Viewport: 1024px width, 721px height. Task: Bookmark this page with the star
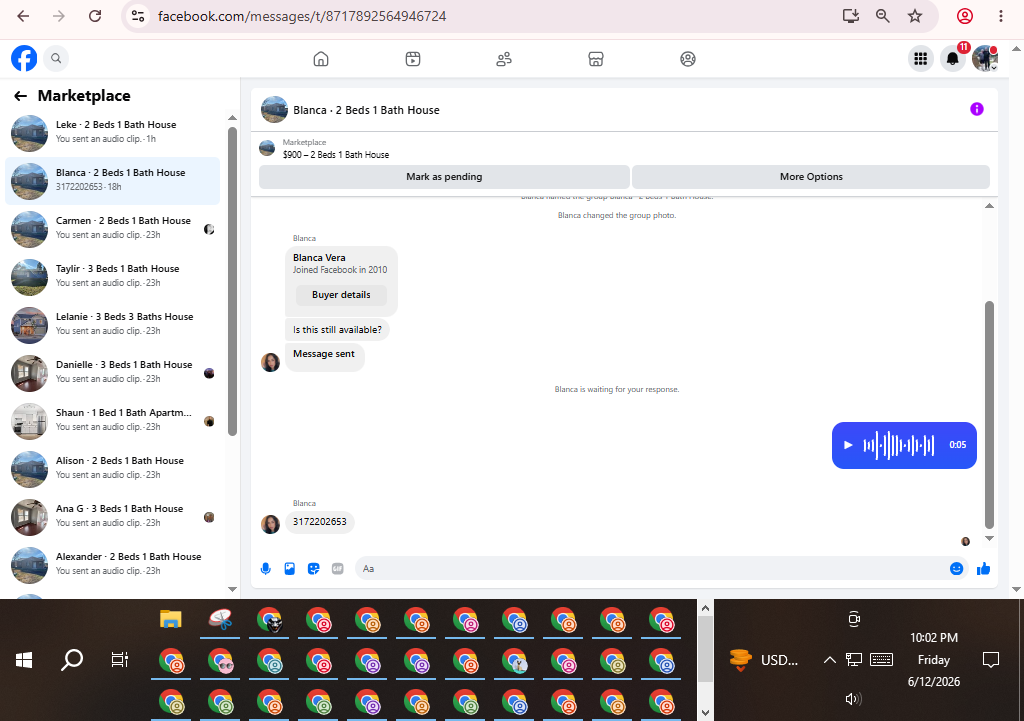coord(915,16)
